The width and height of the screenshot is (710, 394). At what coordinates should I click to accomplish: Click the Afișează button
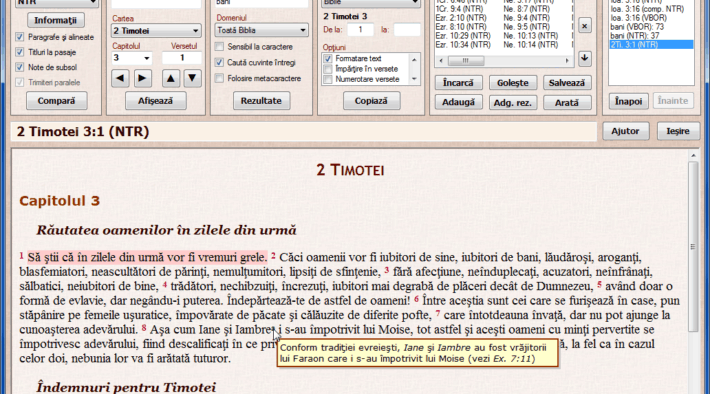click(155, 101)
